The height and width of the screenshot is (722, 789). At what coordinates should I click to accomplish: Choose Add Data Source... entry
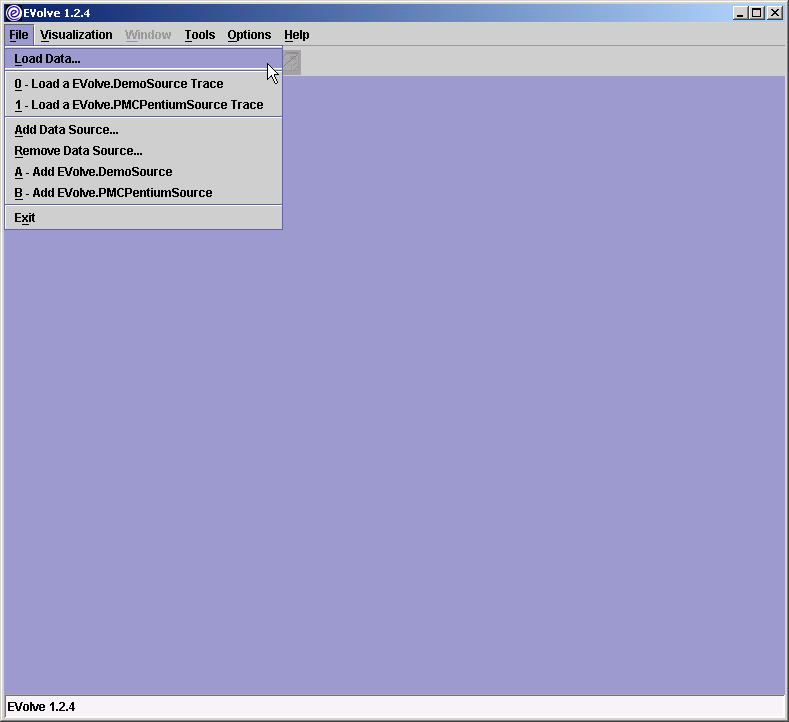coord(143,130)
